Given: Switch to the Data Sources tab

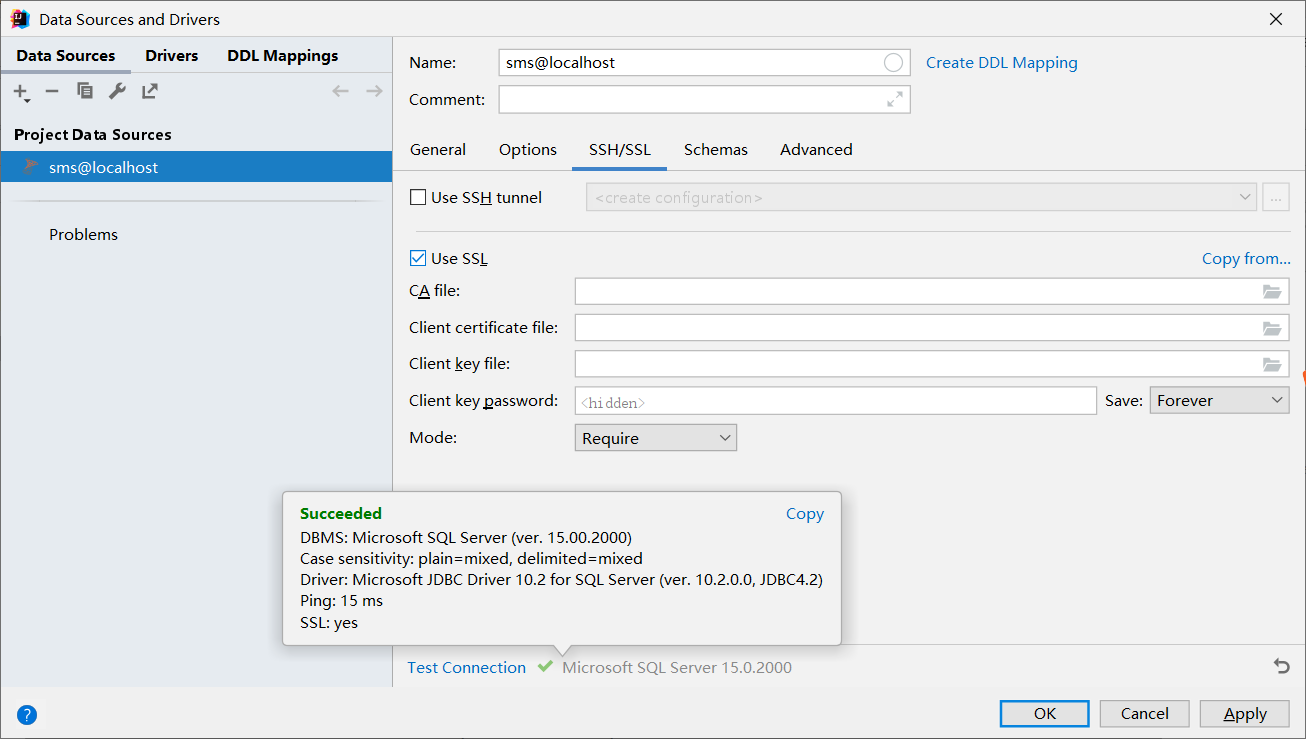Looking at the screenshot, I should pyautogui.click(x=66, y=56).
